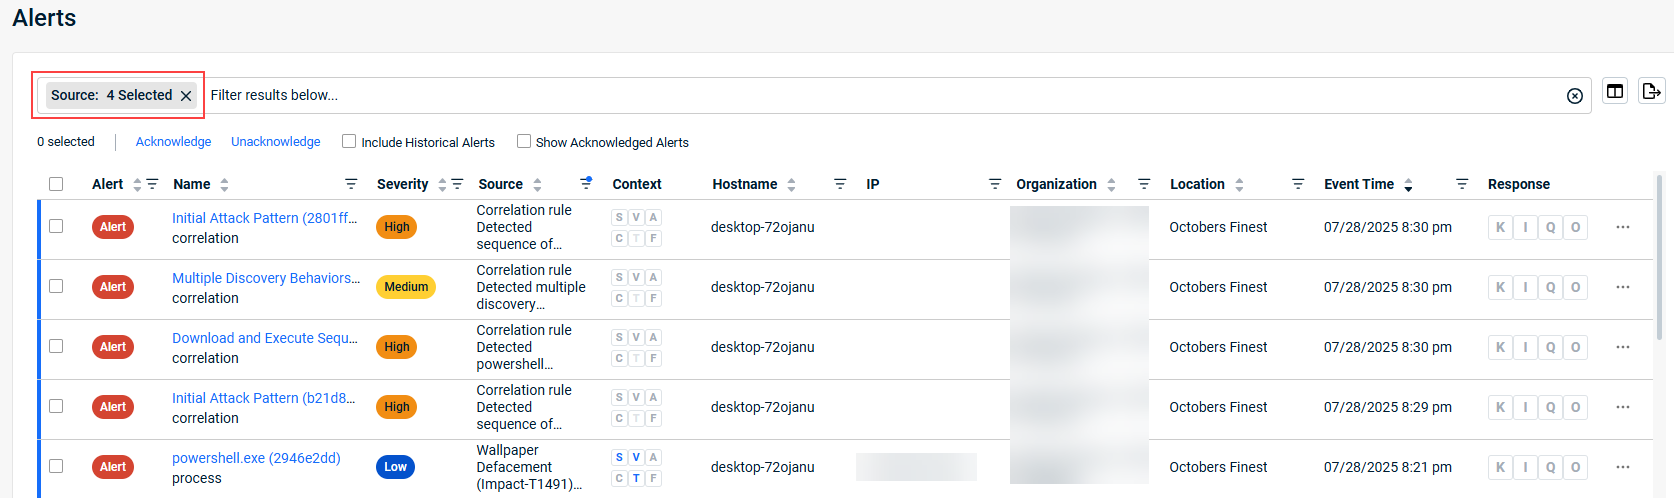The width and height of the screenshot is (1674, 498).
Task: Select the Download and Execute Sequence row checkbox
Action: click(56, 346)
